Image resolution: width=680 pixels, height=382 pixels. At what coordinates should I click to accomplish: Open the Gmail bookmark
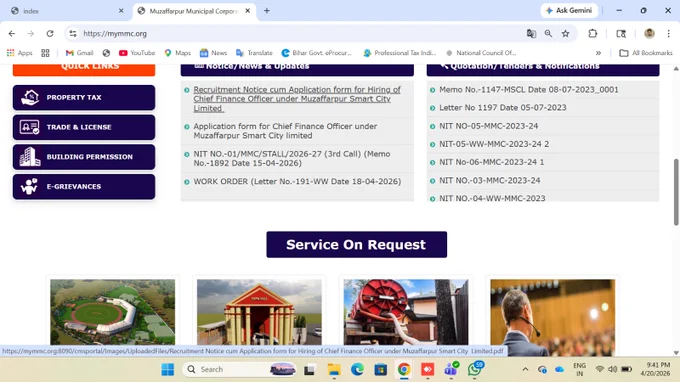click(x=79, y=53)
